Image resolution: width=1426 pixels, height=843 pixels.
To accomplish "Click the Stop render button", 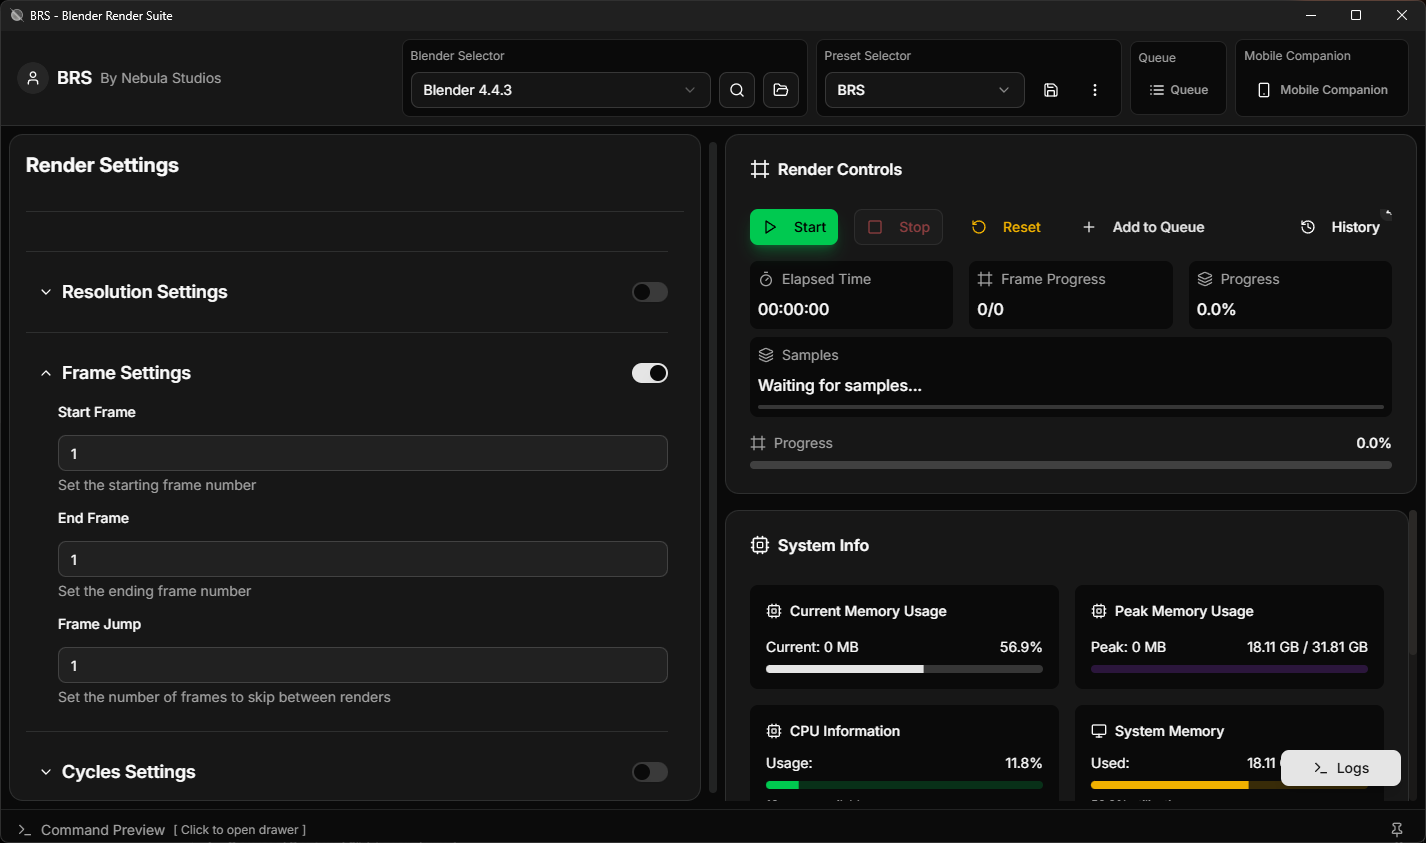I will [x=898, y=227].
